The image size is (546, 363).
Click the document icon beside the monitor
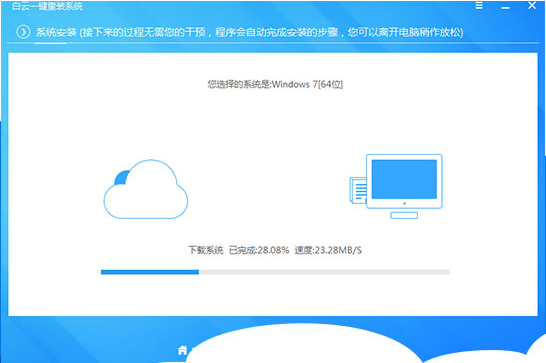click(358, 190)
